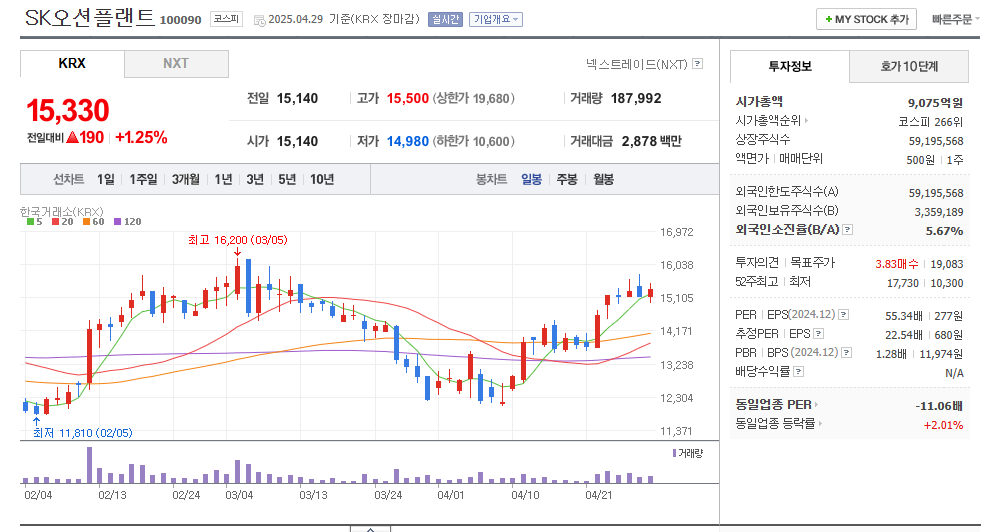
Task: Click the 코스피 market badge
Action: pos(226,20)
